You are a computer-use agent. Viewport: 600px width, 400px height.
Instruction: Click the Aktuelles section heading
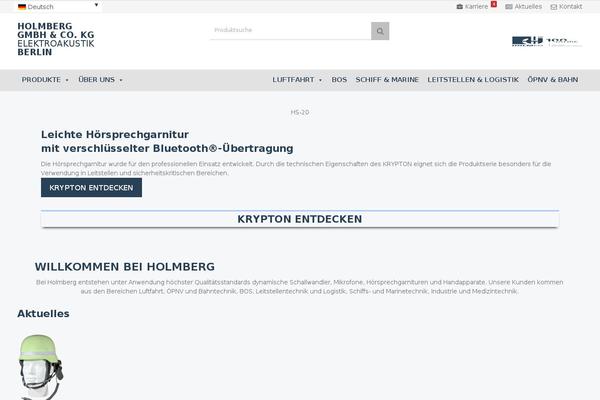pos(43,313)
